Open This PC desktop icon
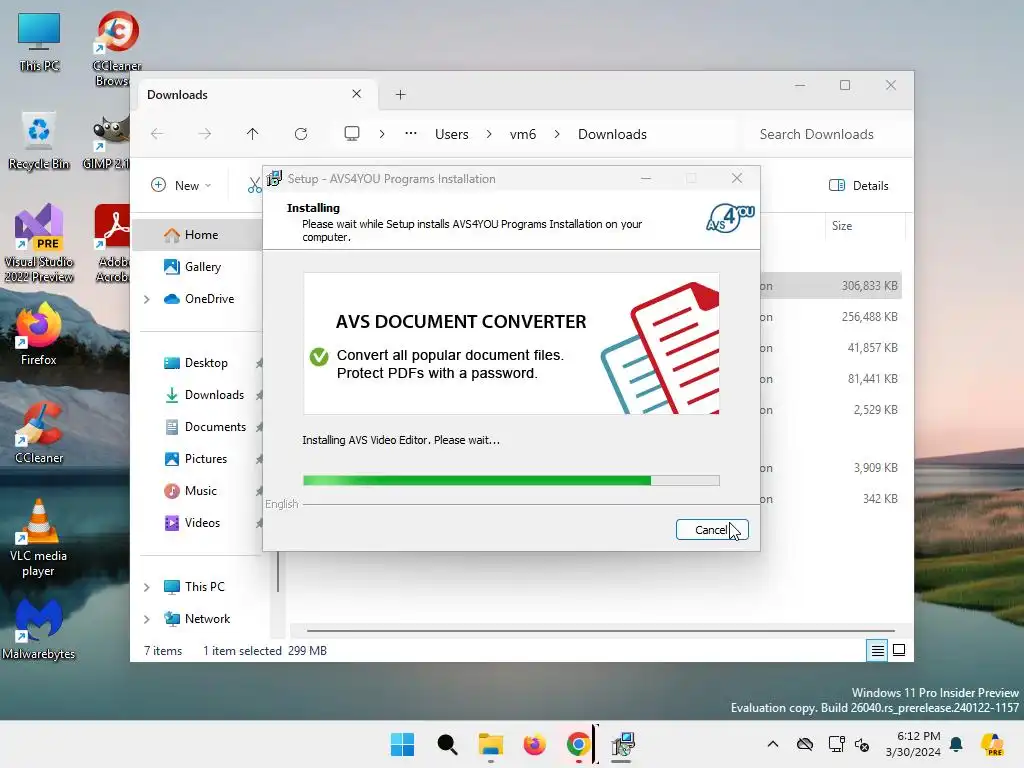The width and height of the screenshot is (1024, 768). pyautogui.click(x=39, y=42)
